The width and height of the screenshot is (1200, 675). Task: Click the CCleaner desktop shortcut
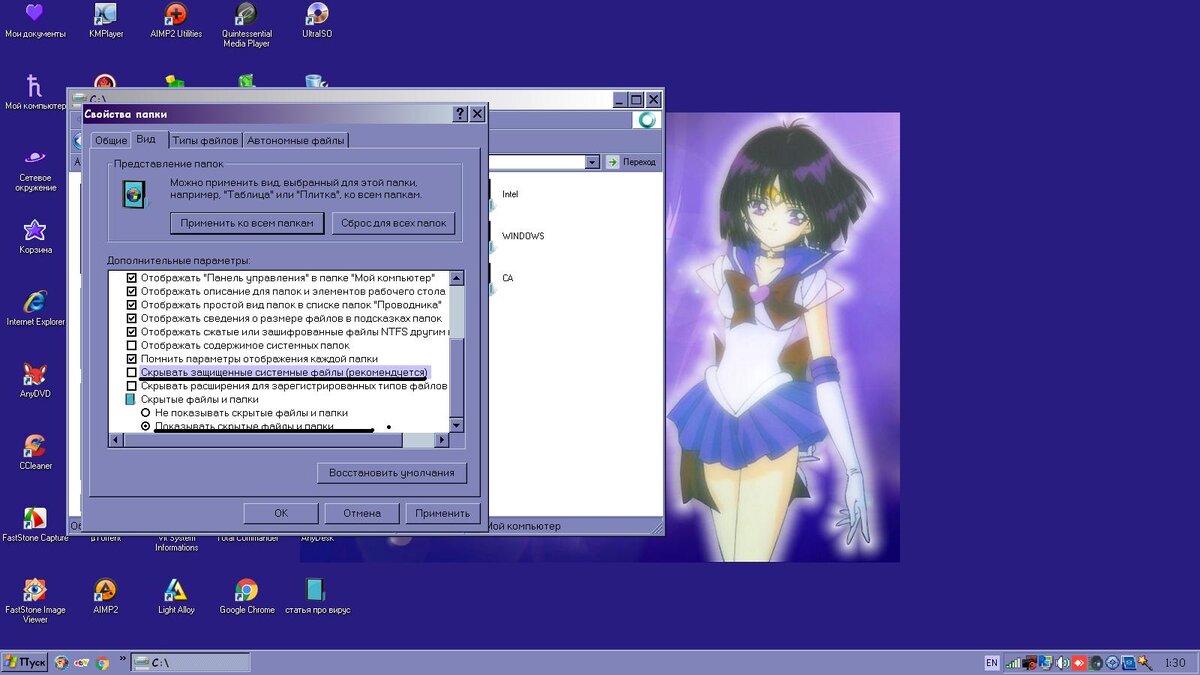point(35,453)
